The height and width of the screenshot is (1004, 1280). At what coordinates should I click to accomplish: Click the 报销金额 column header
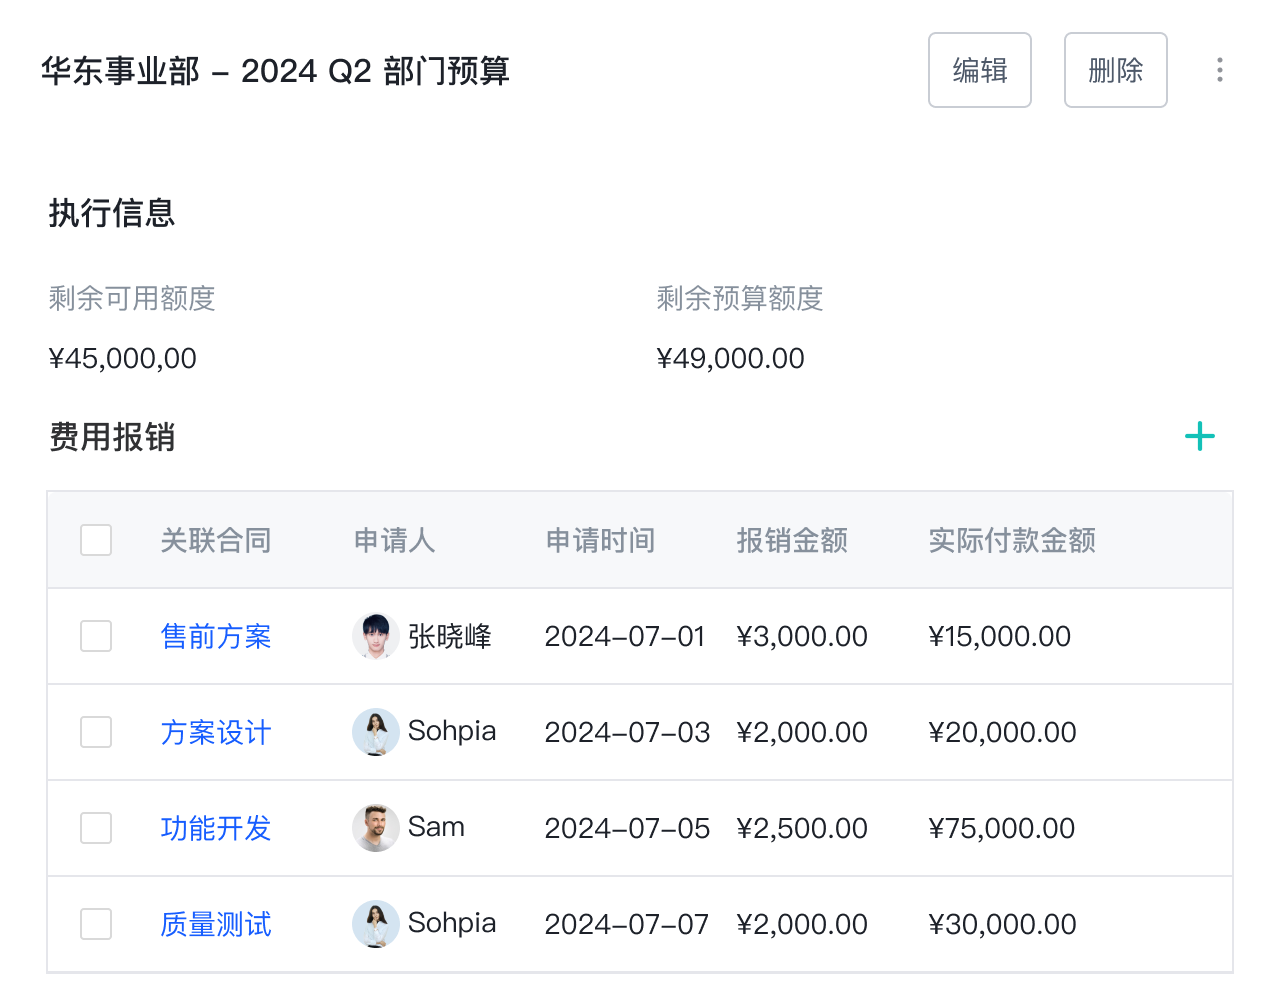click(792, 540)
